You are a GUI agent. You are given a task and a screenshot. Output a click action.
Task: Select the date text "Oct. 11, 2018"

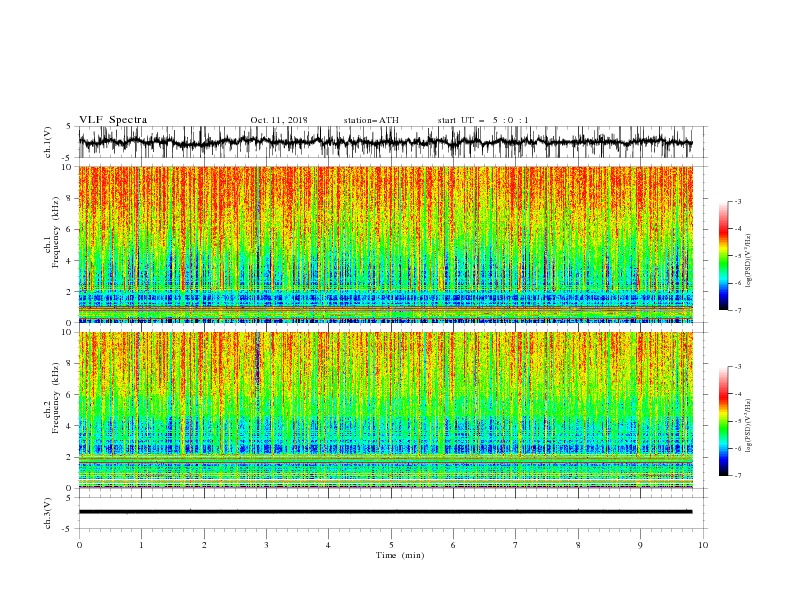[x=279, y=120]
